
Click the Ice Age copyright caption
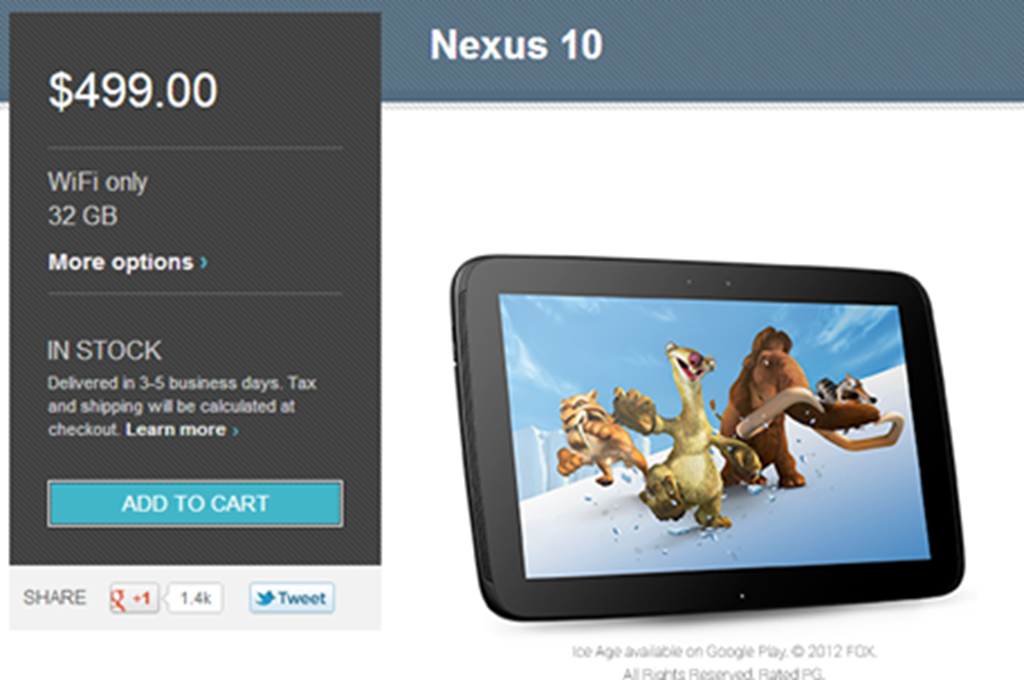[x=724, y=662]
